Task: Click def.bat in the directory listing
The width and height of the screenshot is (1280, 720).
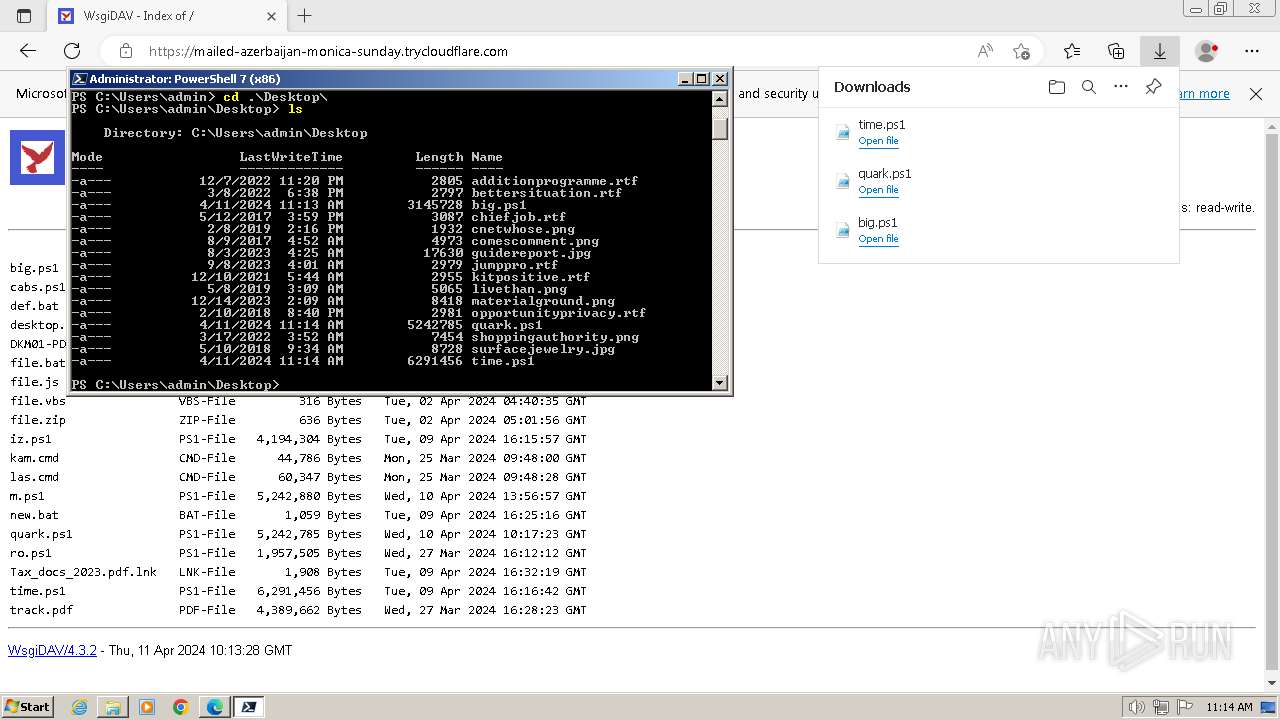Action: (34, 306)
